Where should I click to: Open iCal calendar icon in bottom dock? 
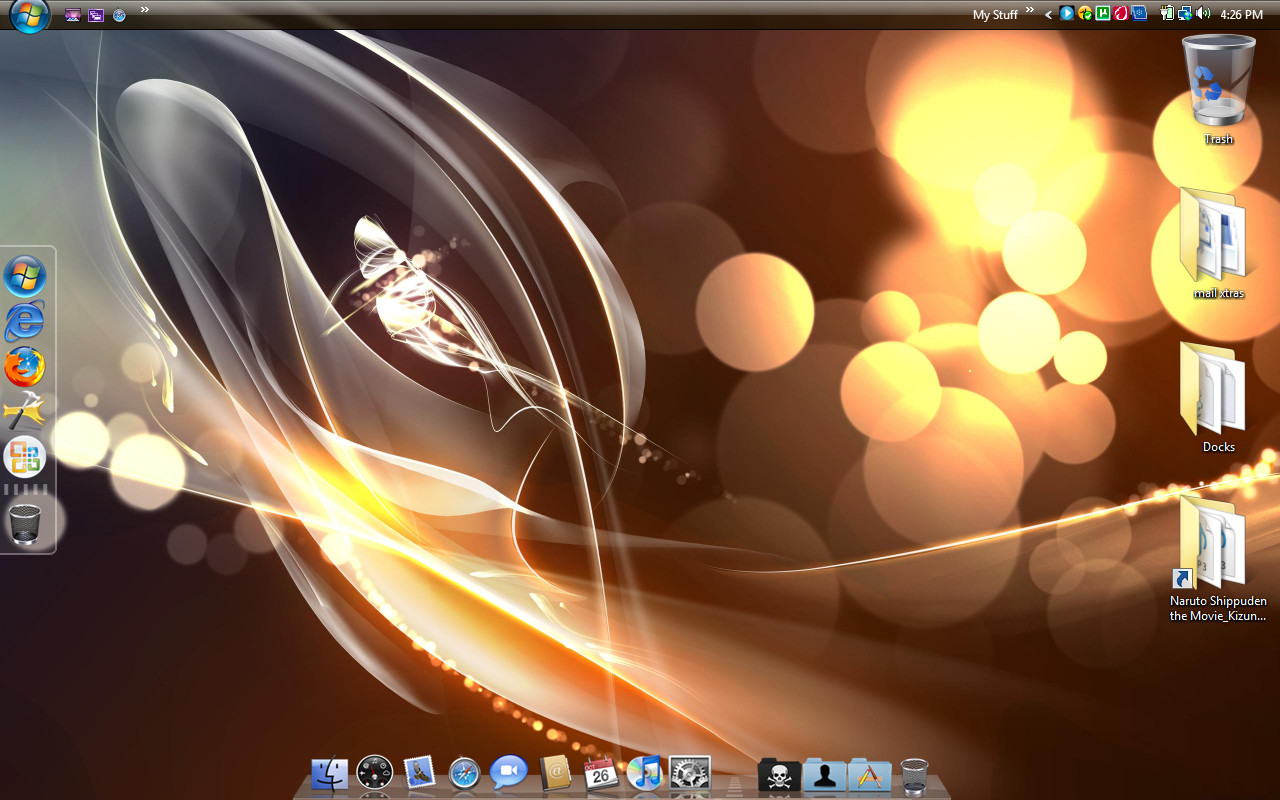[601, 773]
